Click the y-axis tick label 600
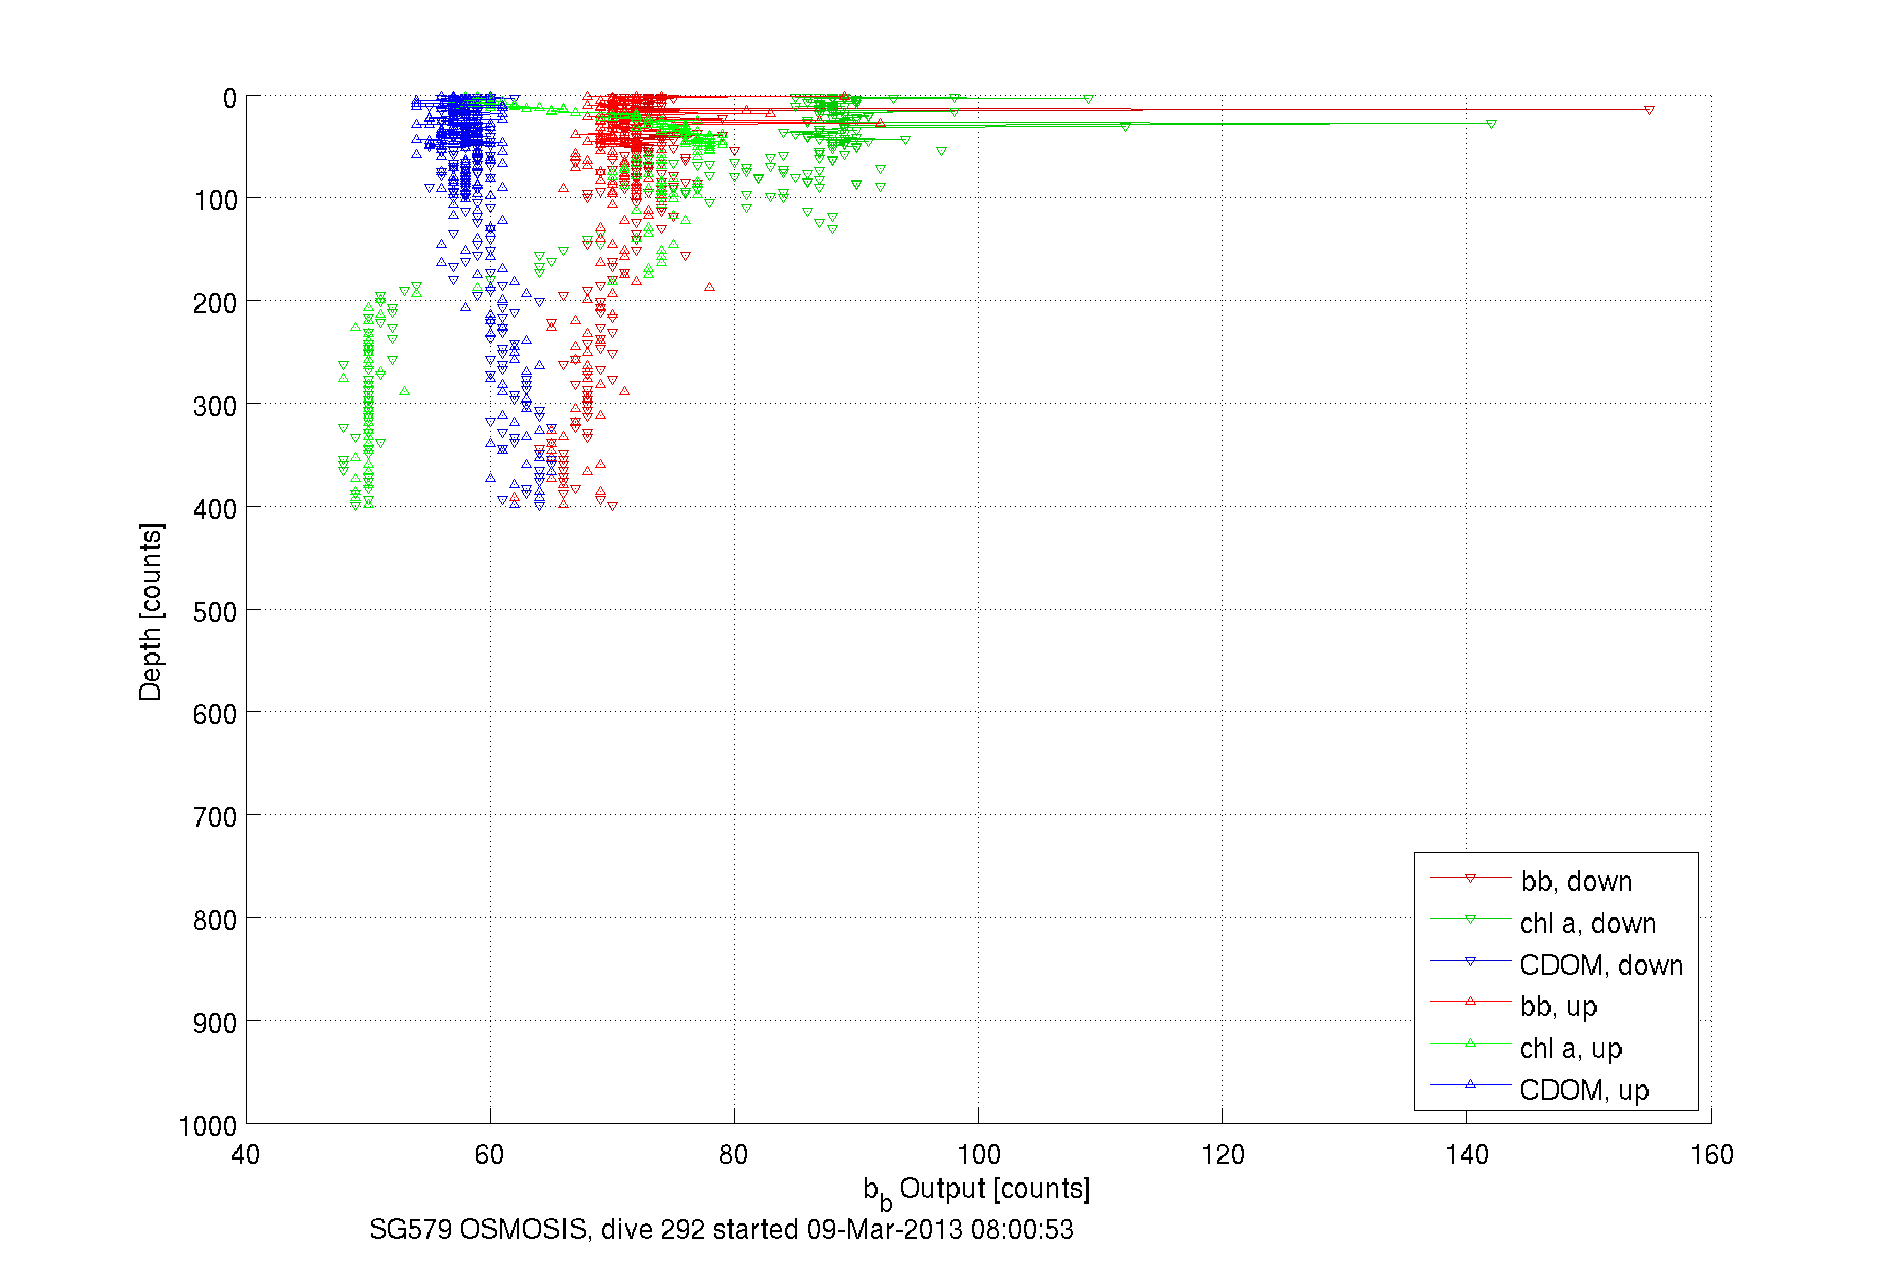Image resolution: width=1891 pixels, height=1262 pixels. point(215,714)
